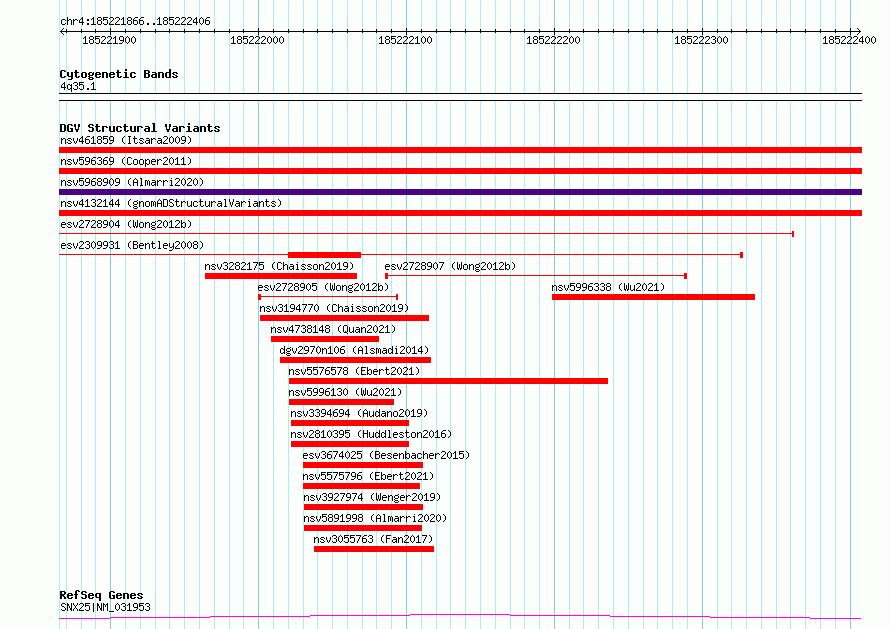Select the red bar under nsv3055763 (Fan2017)

[x=374, y=549]
